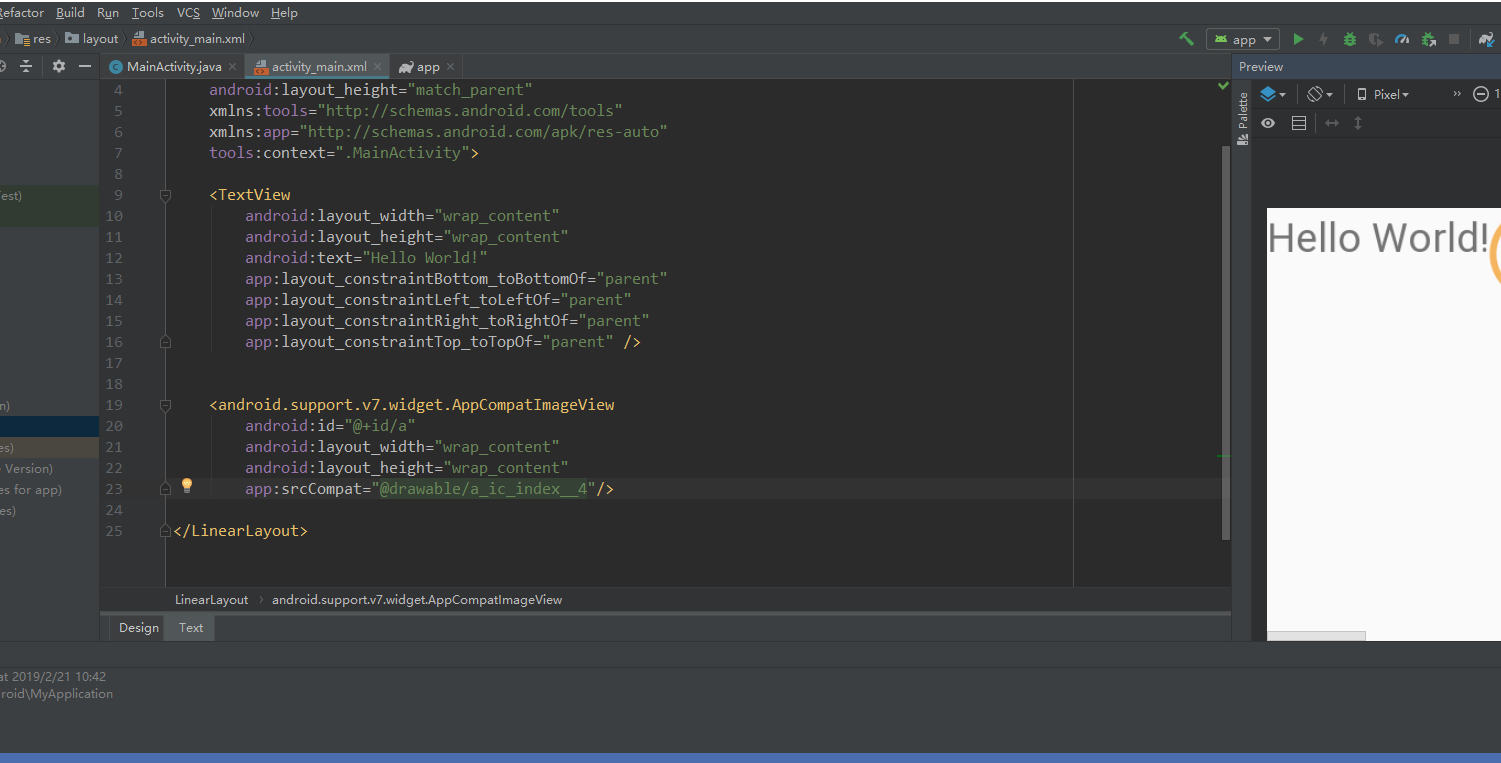Image resolution: width=1501 pixels, height=763 pixels.
Task: Open the Profiler gauge icon
Action: (x=1402, y=39)
